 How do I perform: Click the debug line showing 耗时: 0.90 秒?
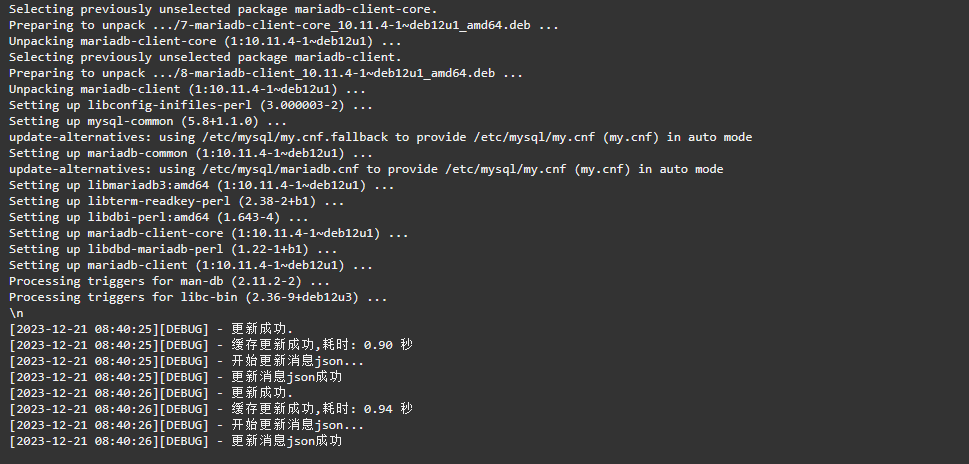pos(211,345)
